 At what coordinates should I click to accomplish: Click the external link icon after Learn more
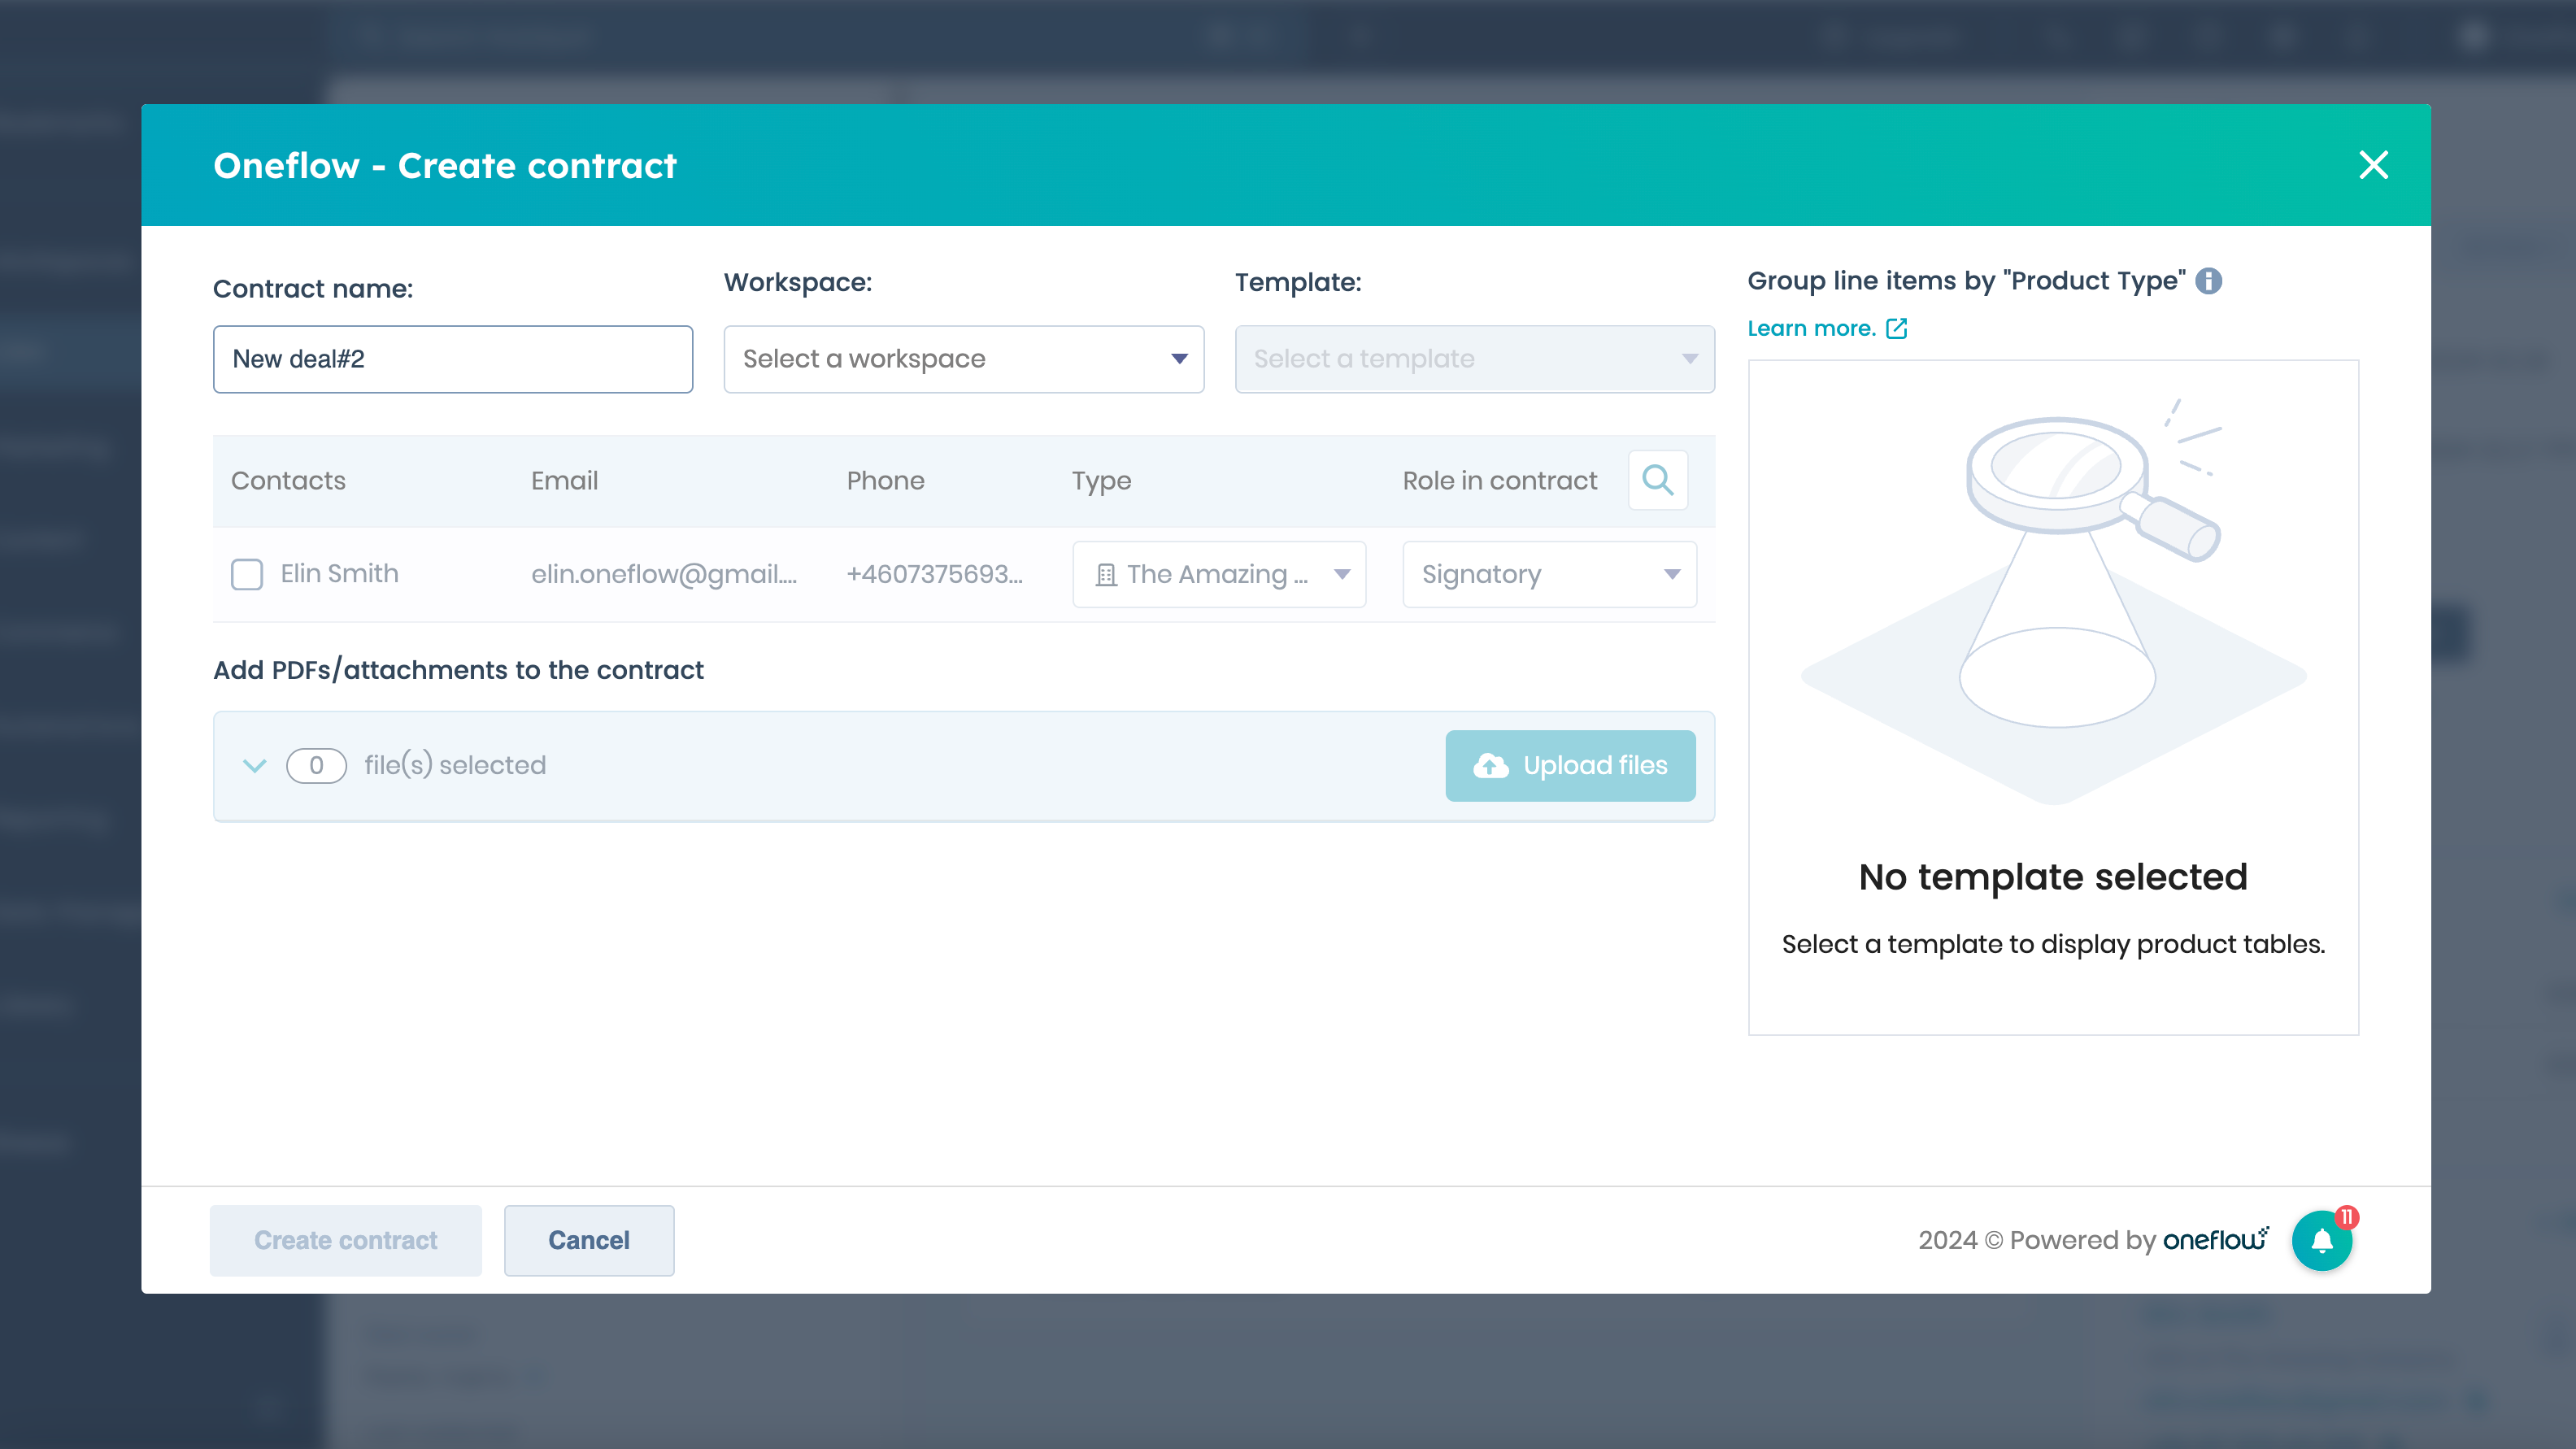click(x=1896, y=328)
